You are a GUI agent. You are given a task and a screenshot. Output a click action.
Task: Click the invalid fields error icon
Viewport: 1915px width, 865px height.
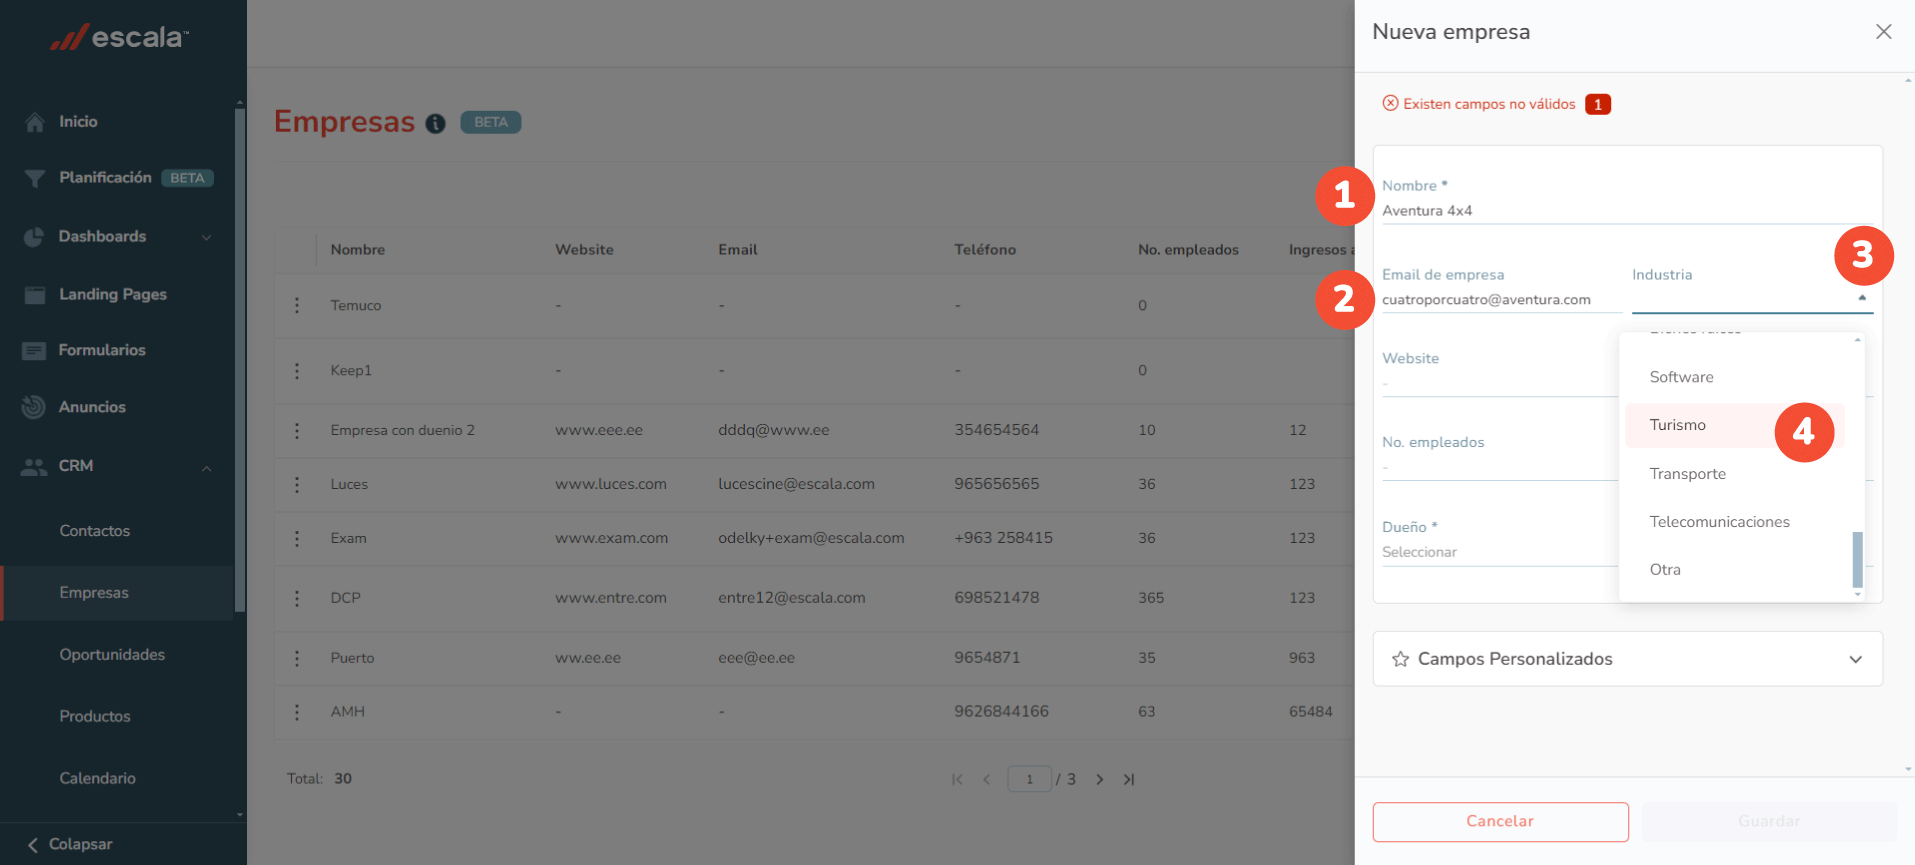[1390, 103]
